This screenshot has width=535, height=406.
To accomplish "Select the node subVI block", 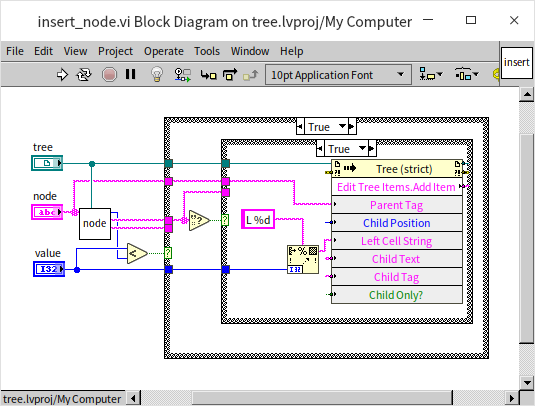I will [95, 224].
